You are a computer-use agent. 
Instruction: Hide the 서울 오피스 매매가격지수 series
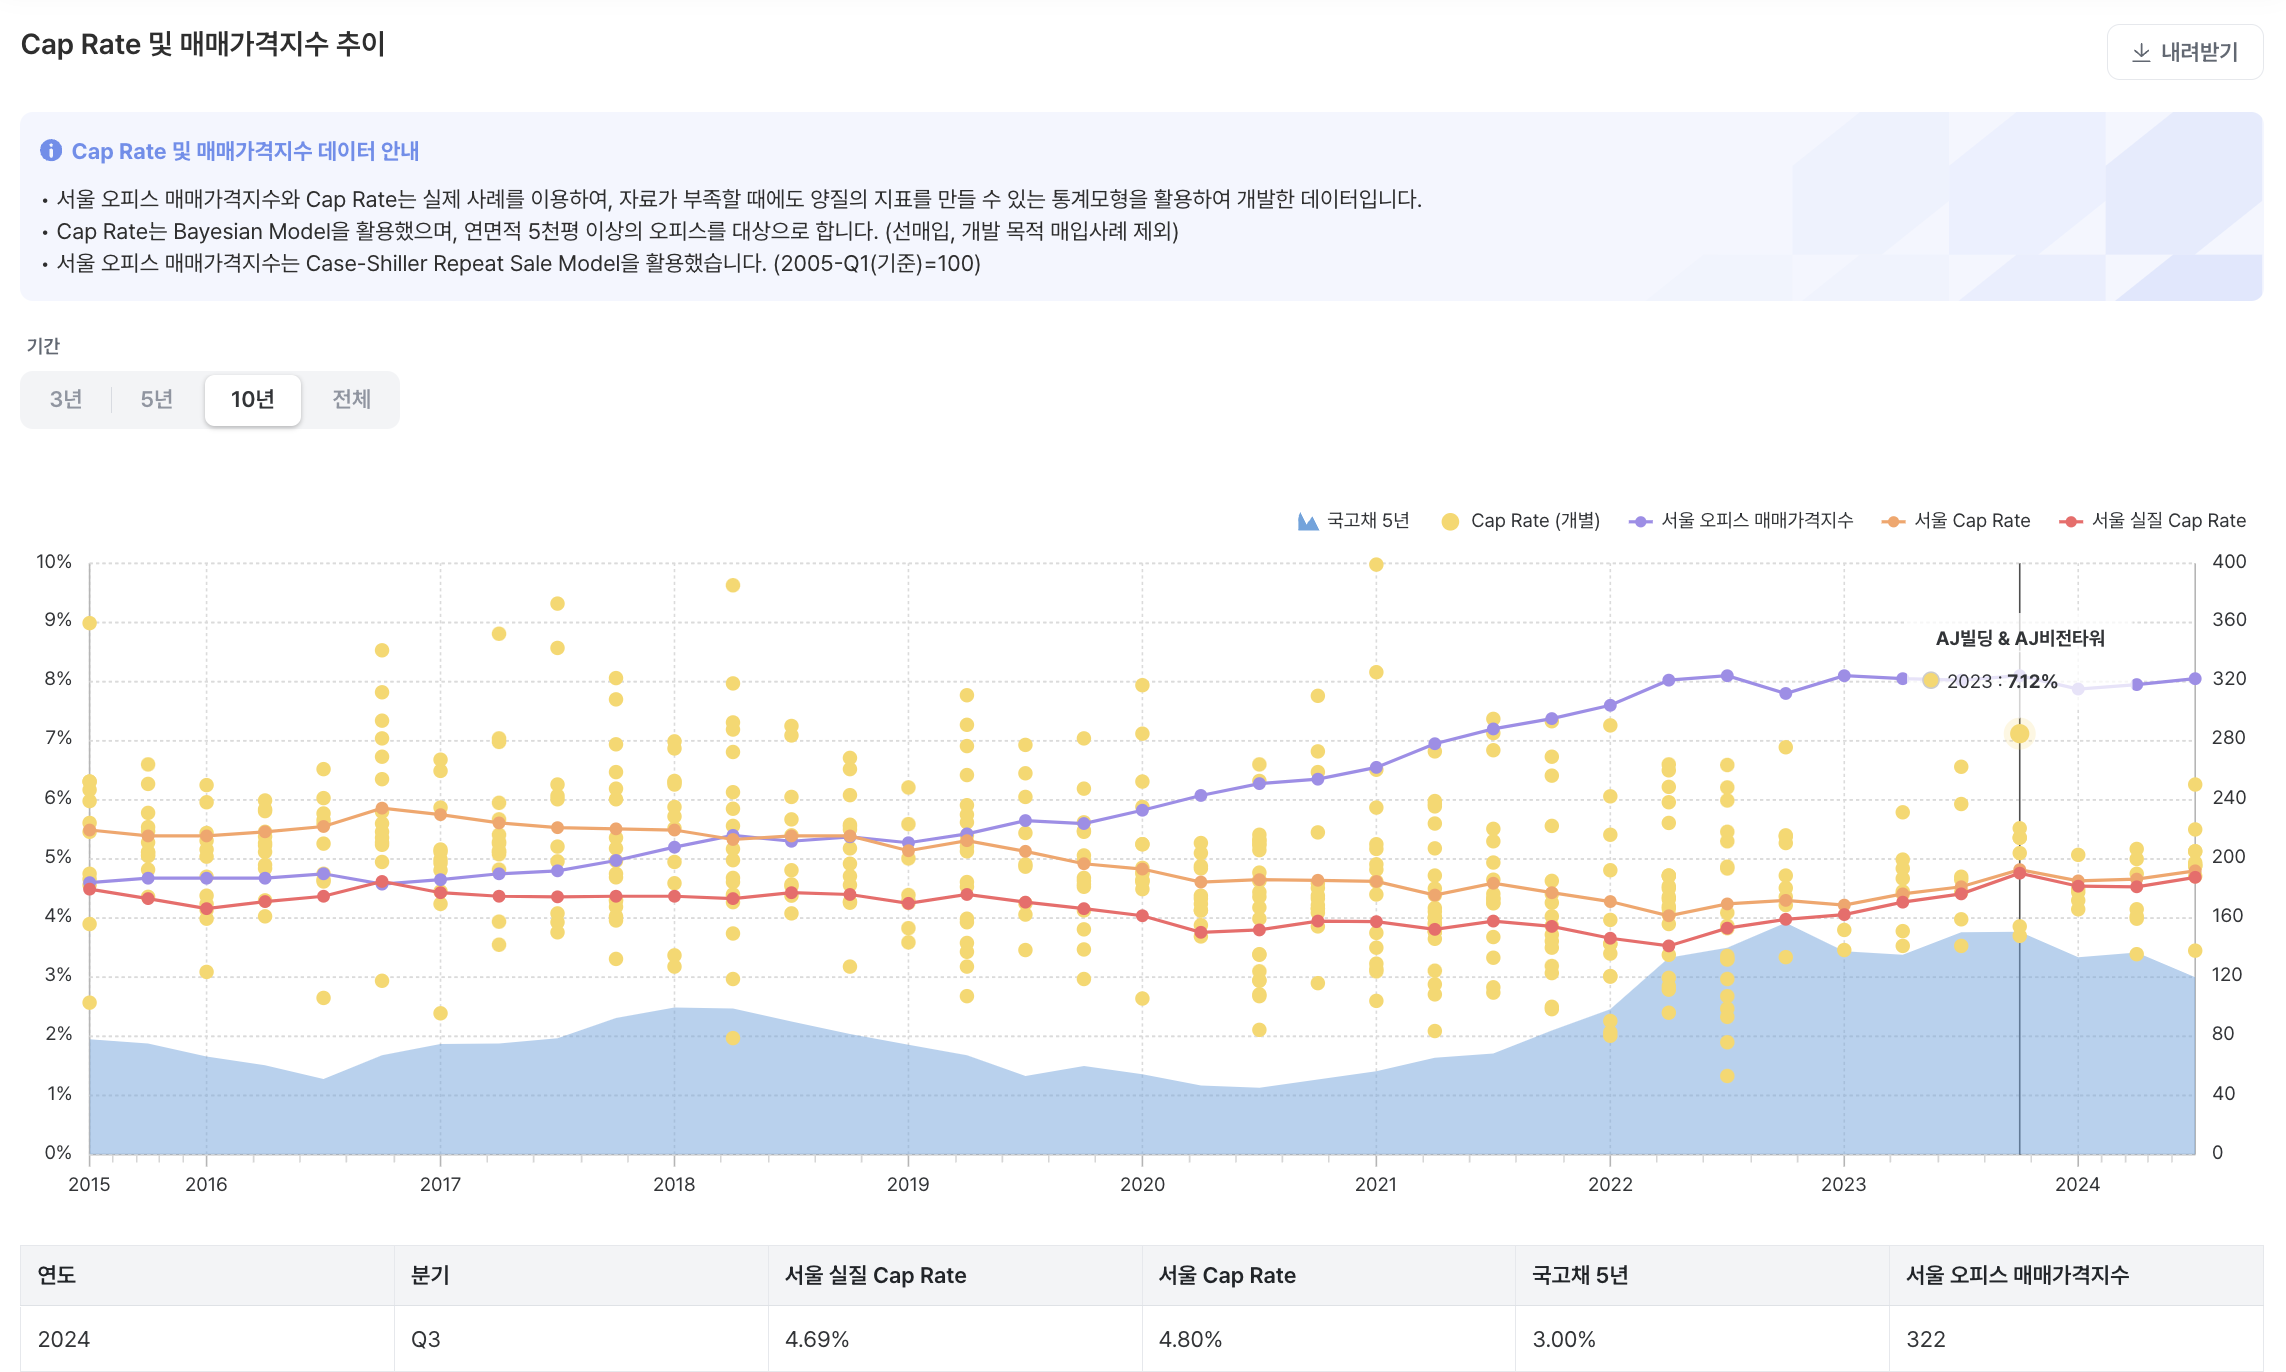(1757, 521)
